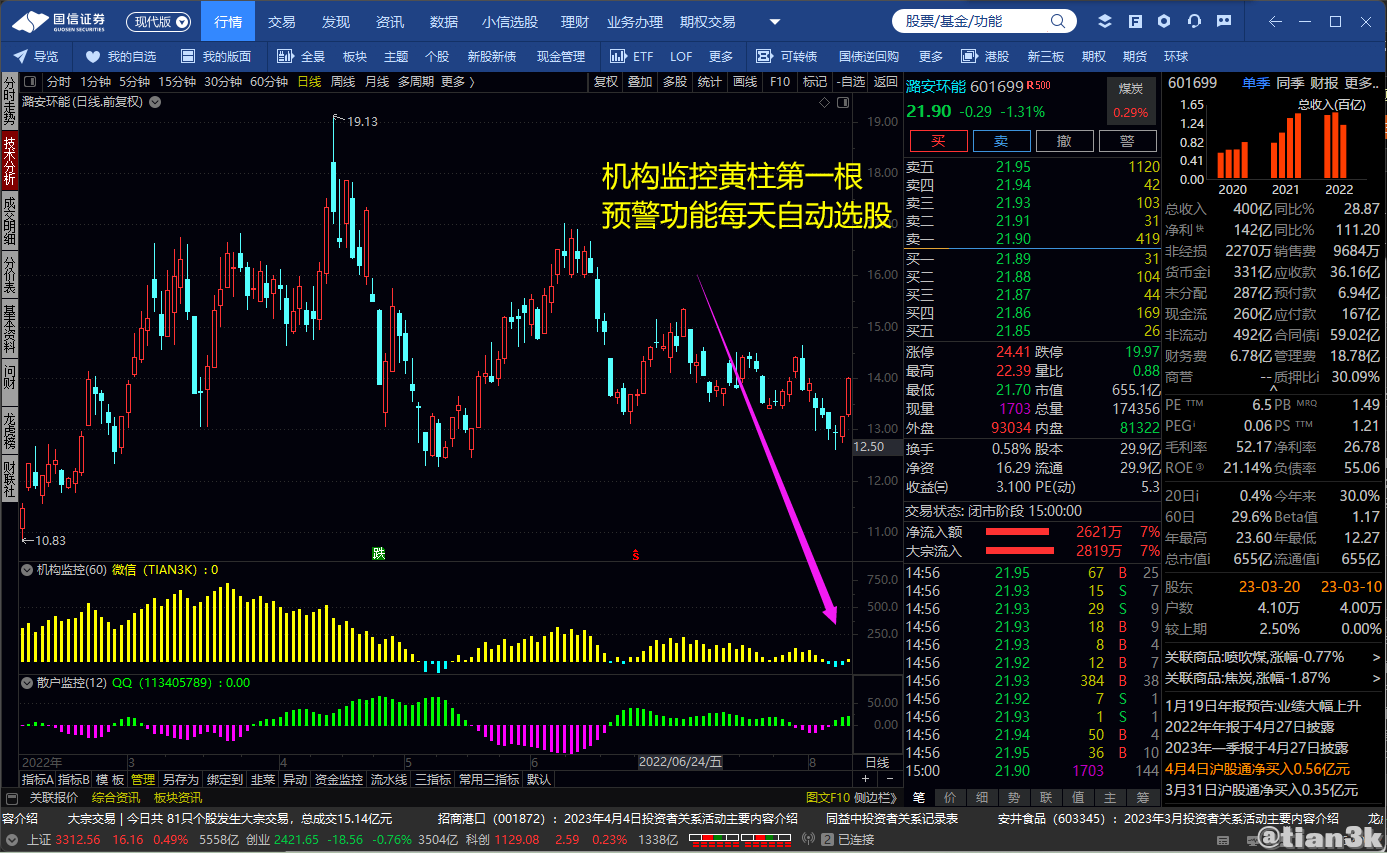The width and height of the screenshot is (1387, 853).
Task: Click the 返回 back button
Action: point(885,82)
